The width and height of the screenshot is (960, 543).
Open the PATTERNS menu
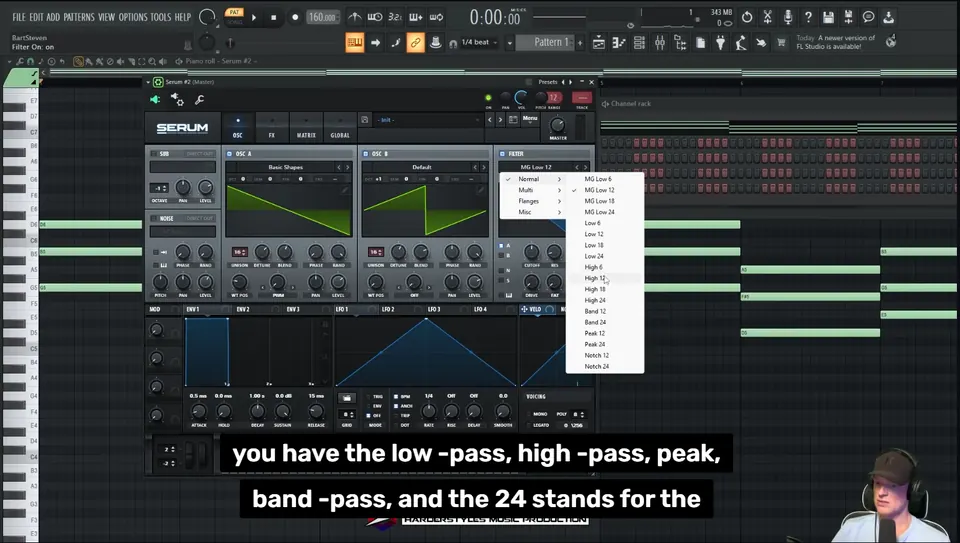click(x=79, y=17)
